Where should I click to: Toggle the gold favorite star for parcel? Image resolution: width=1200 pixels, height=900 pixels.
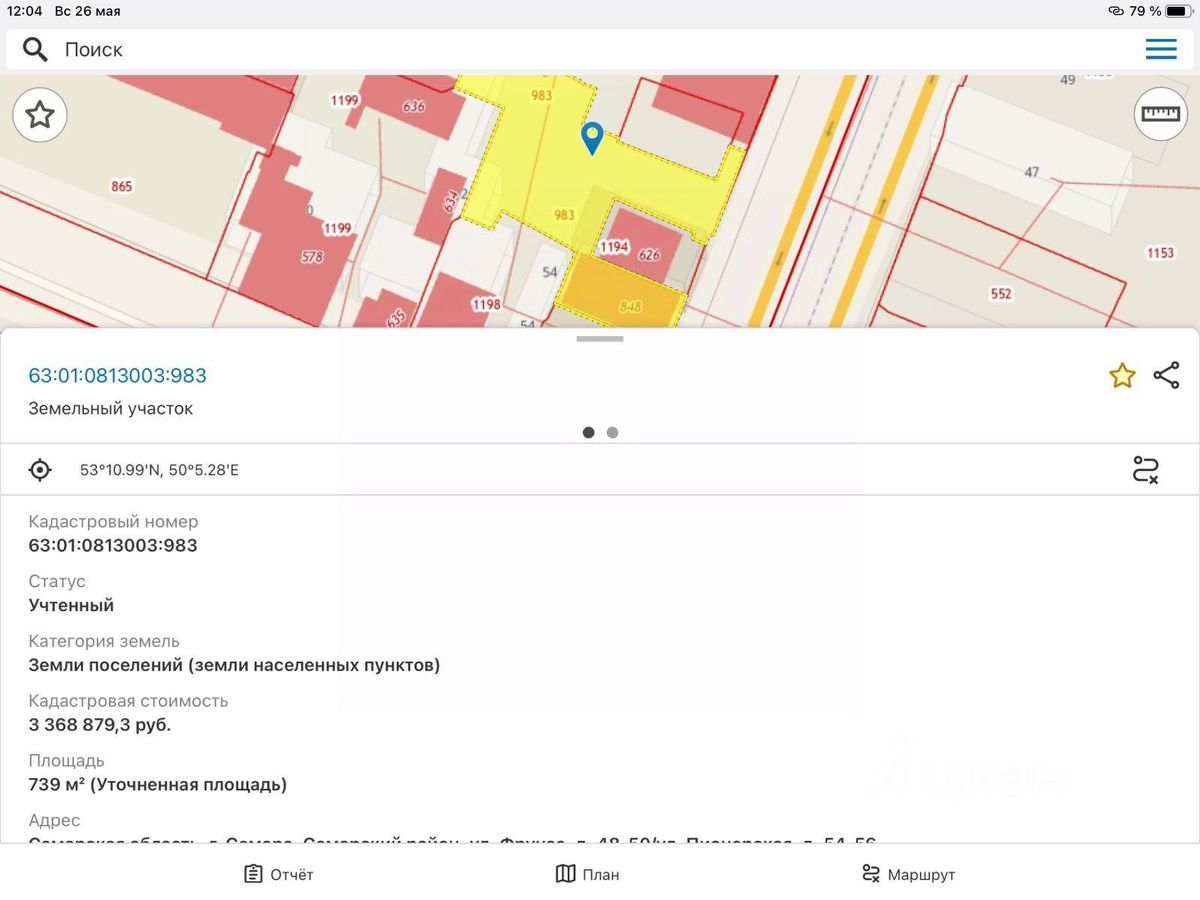(x=1122, y=376)
